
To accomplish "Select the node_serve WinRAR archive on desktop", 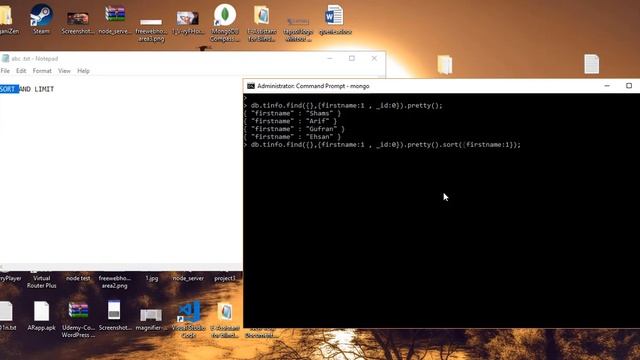I will (x=115, y=14).
